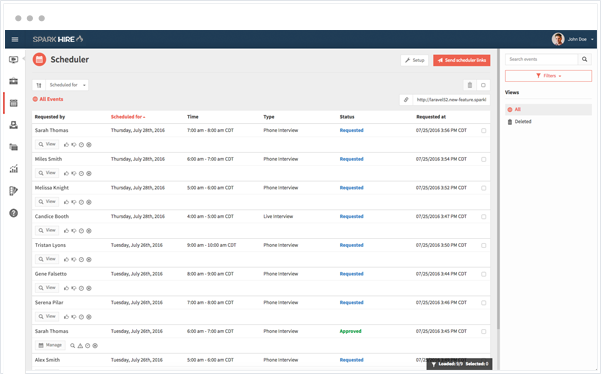Click thumbs down icon for Miles Smith
601x374 pixels.
pyautogui.click(x=74, y=174)
